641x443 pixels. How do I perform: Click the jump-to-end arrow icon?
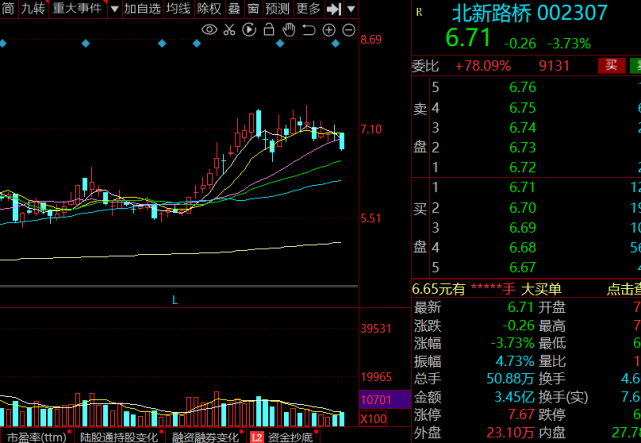point(334,9)
